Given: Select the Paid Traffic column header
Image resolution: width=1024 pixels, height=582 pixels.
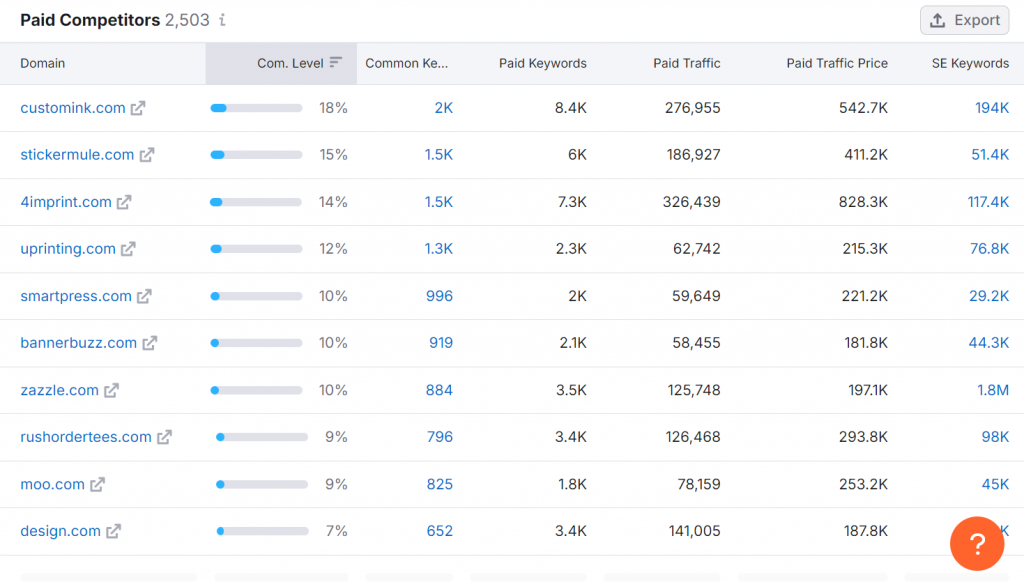Looking at the screenshot, I should click(x=686, y=63).
